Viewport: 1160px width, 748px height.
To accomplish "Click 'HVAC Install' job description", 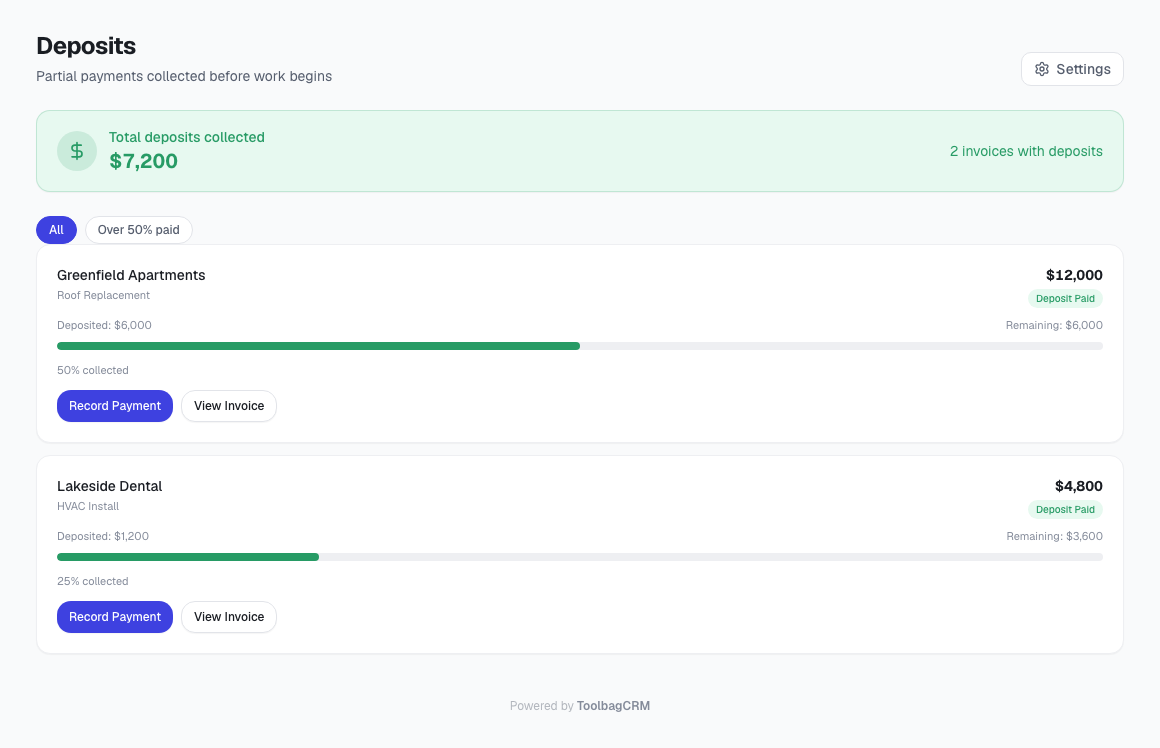I will [88, 507].
